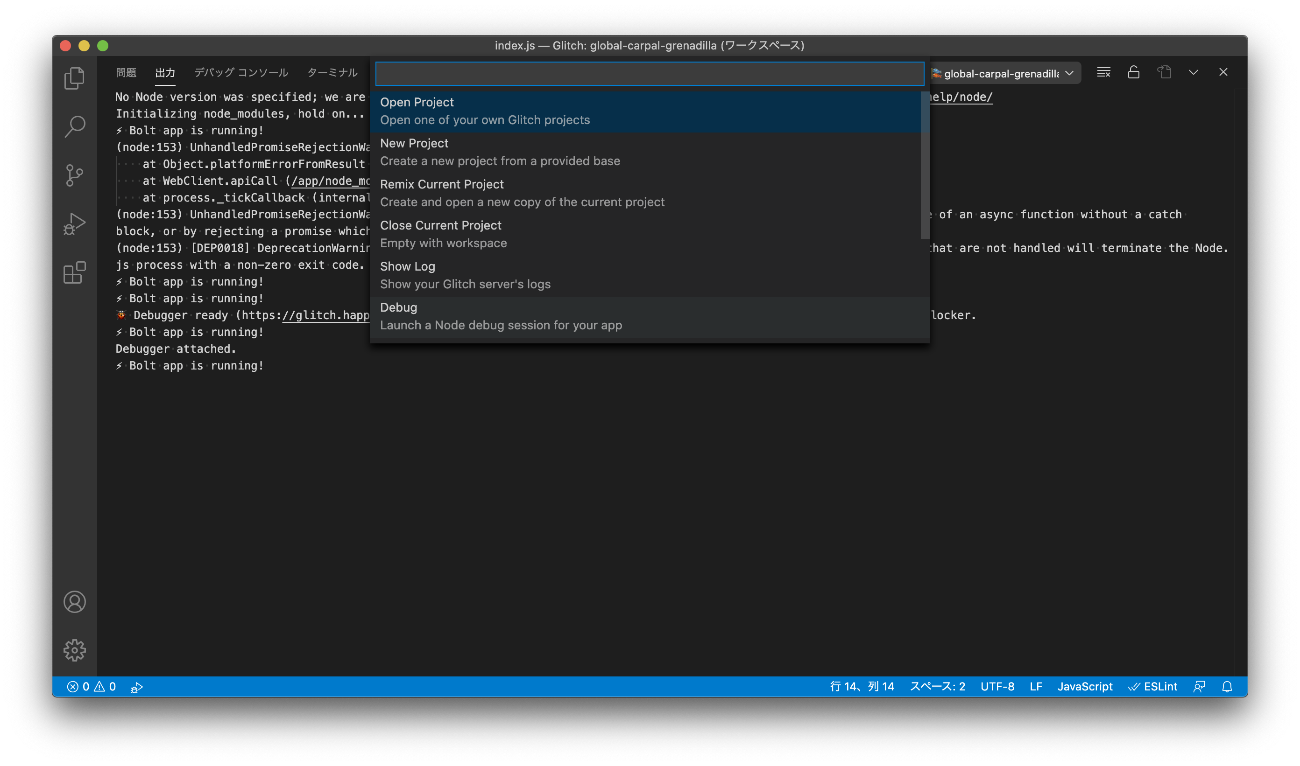
Task: Change indentation via スペース: 2
Action: [937, 687]
